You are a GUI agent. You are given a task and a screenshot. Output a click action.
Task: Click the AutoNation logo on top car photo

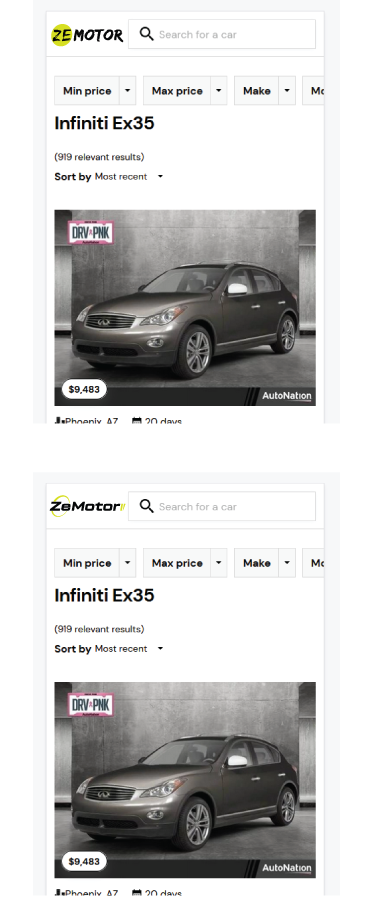(x=286, y=396)
